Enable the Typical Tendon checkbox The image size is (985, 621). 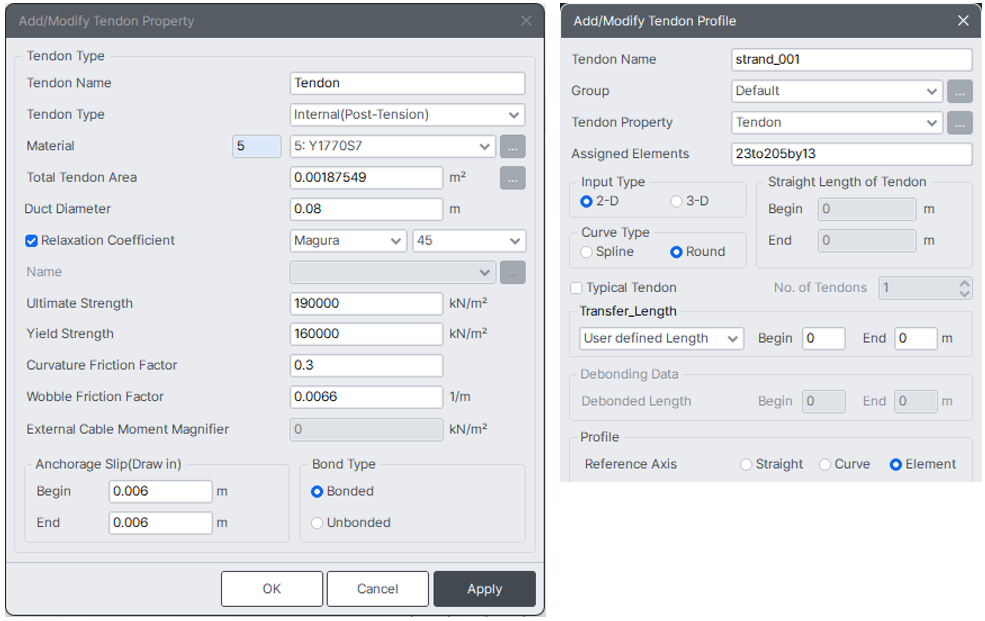[576, 288]
